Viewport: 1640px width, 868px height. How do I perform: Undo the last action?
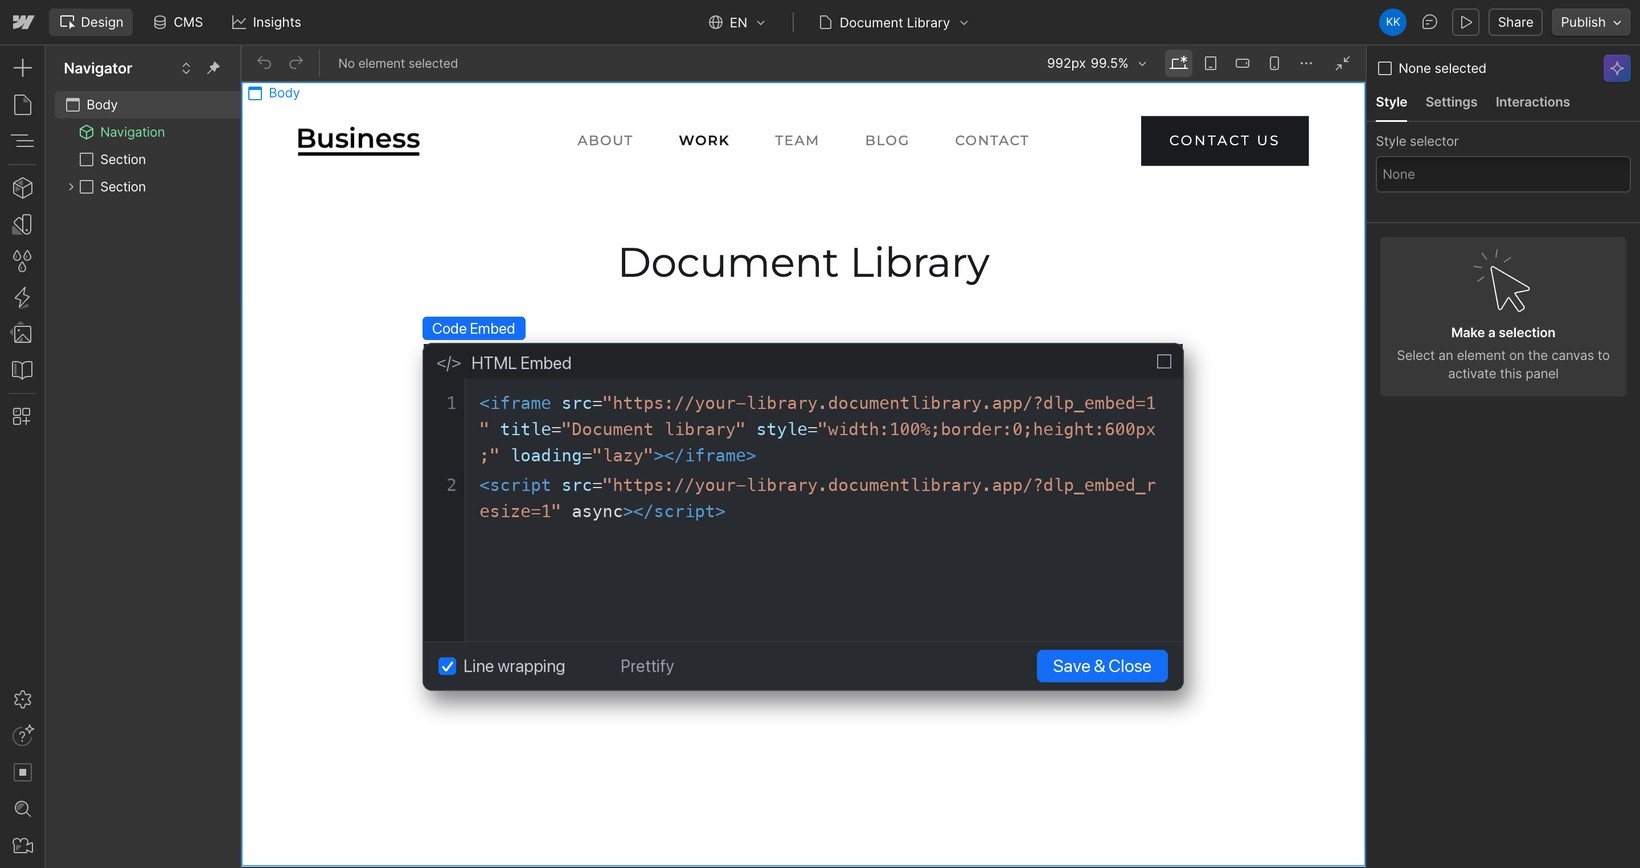(x=264, y=63)
